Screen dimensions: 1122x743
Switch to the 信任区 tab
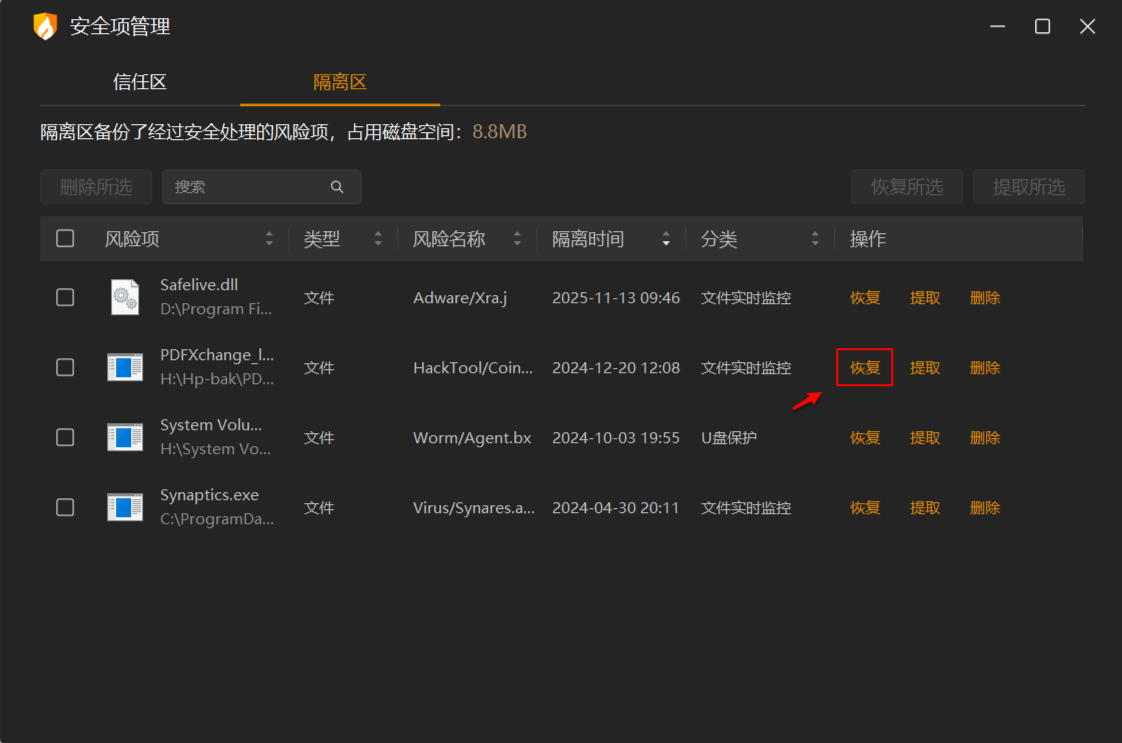pyautogui.click(x=140, y=82)
